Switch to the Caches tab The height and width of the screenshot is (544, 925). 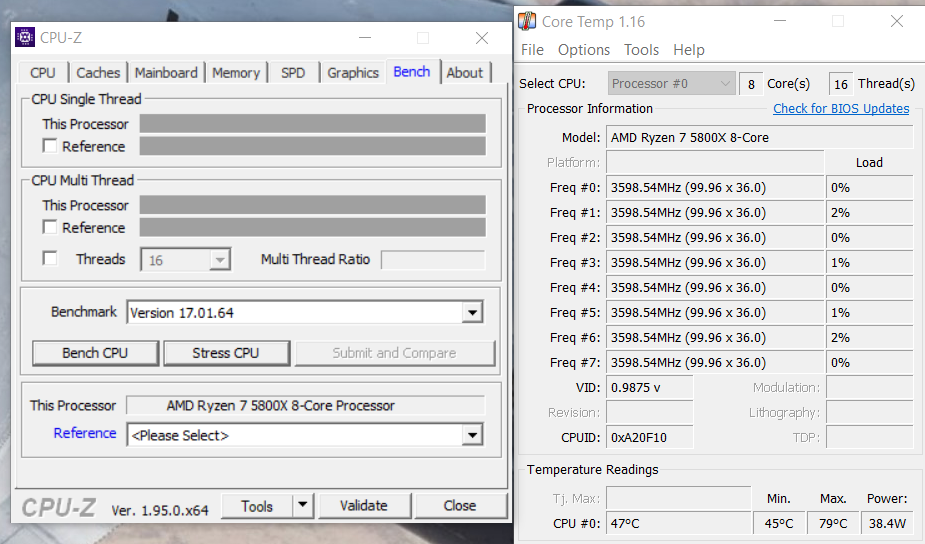point(98,73)
